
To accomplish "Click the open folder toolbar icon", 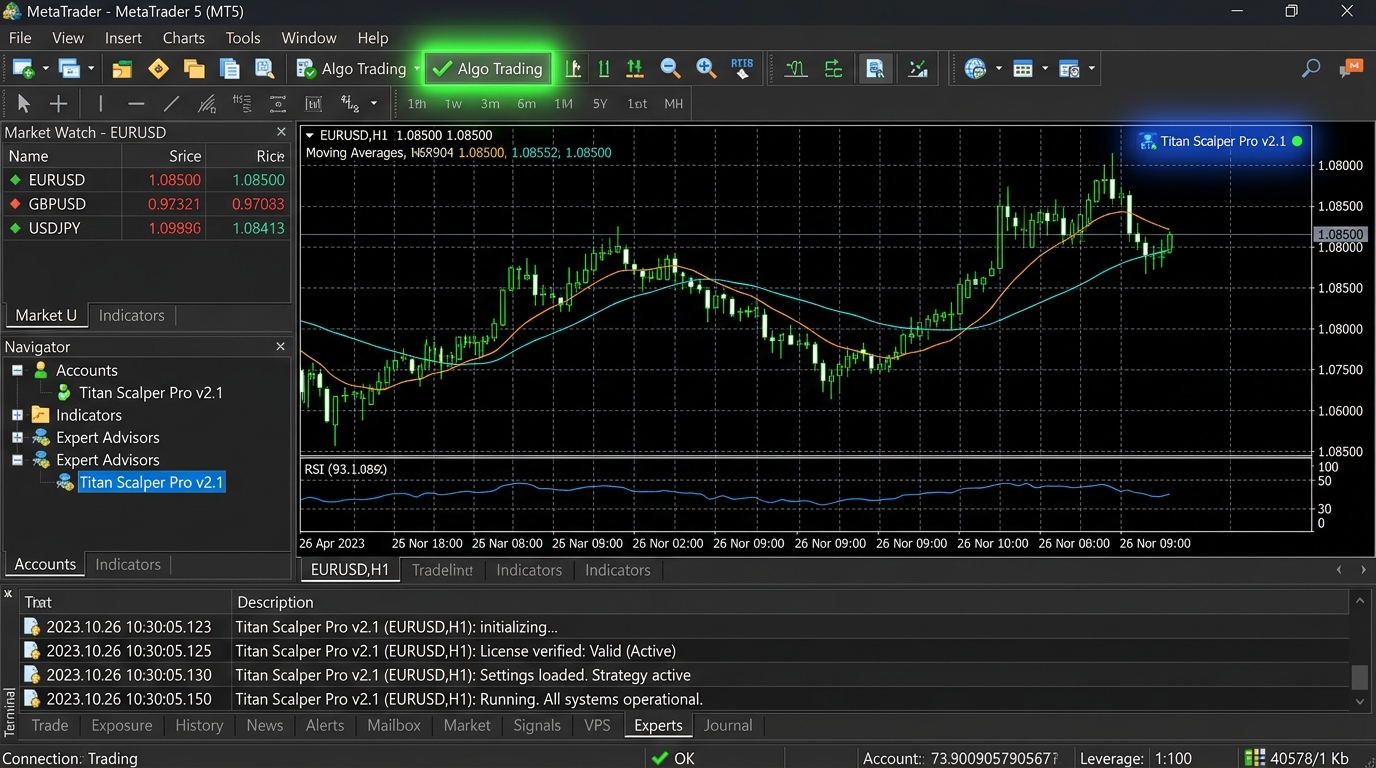I will click(122, 69).
